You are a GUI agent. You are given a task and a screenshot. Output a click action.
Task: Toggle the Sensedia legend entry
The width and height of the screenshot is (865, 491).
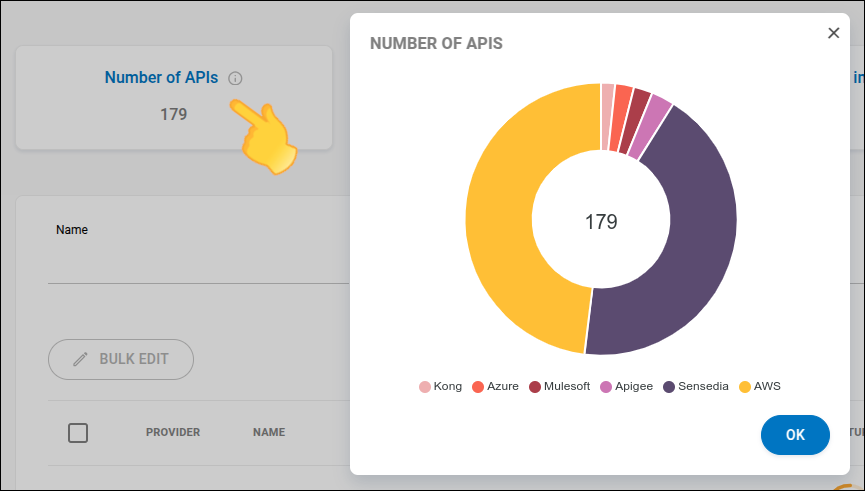(x=695, y=386)
